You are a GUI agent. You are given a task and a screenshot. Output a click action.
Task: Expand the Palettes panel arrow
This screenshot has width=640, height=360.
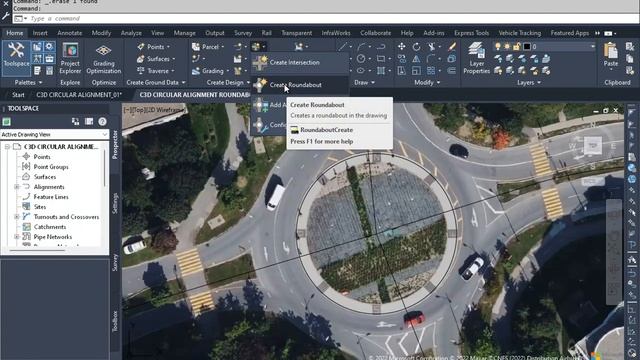[40, 83]
